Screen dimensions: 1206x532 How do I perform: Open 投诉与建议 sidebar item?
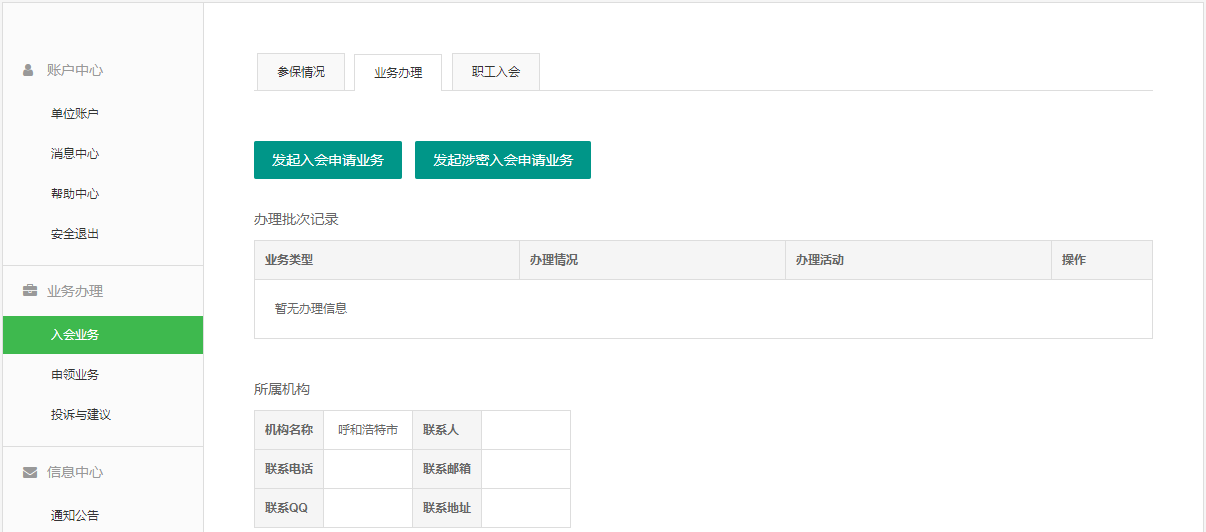tap(81, 415)
